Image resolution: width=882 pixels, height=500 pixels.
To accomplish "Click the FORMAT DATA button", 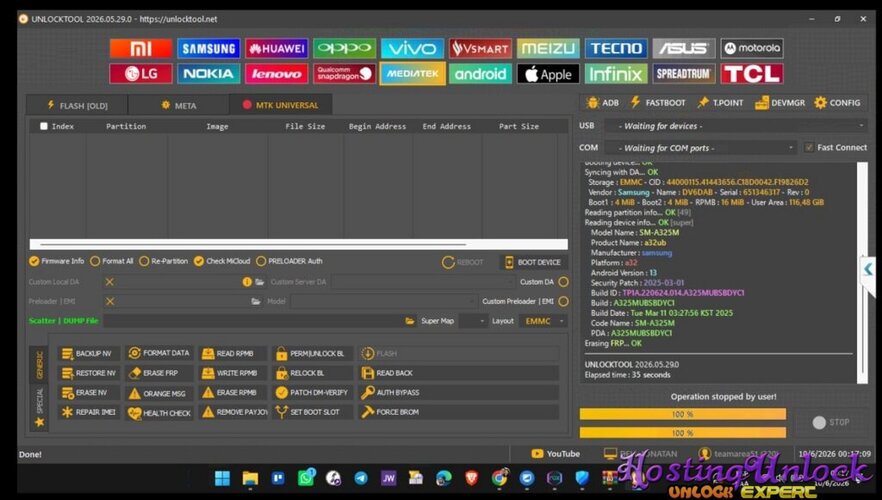I will pyautogui.click(x=160, y=353).
